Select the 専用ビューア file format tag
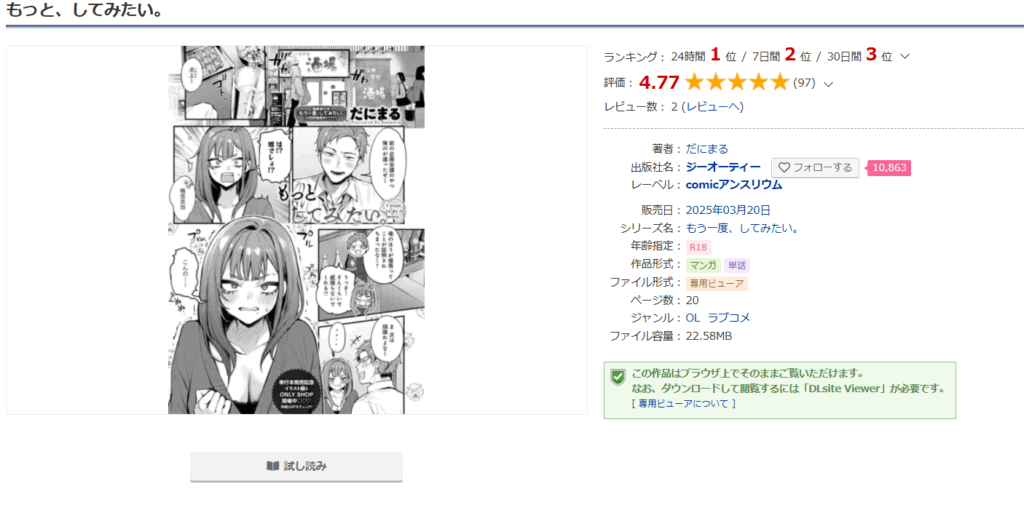 click(x=716, y=284)
